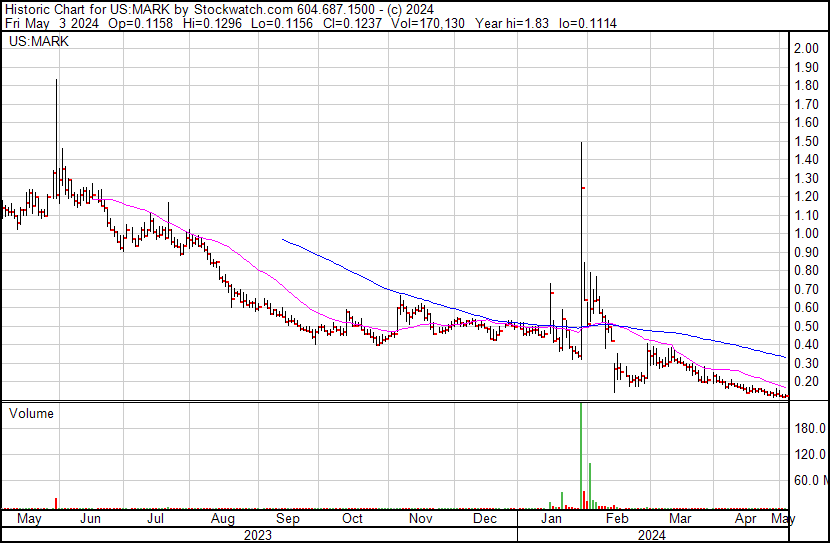Viewport: 830px width, 543px height.
Task: Click the red volume bar in late May 2023
Action: click(x=56, y=503)
